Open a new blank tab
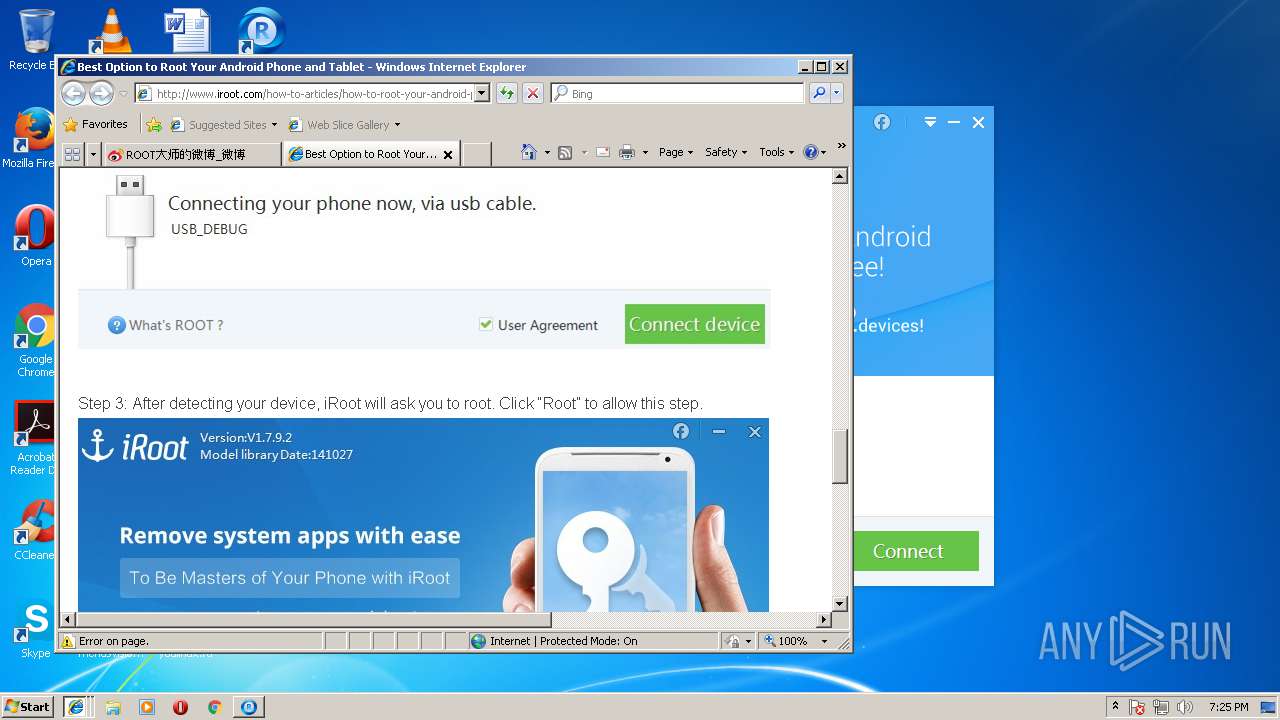This screenshot has width=1280, height=720. [x=477, y=154]
